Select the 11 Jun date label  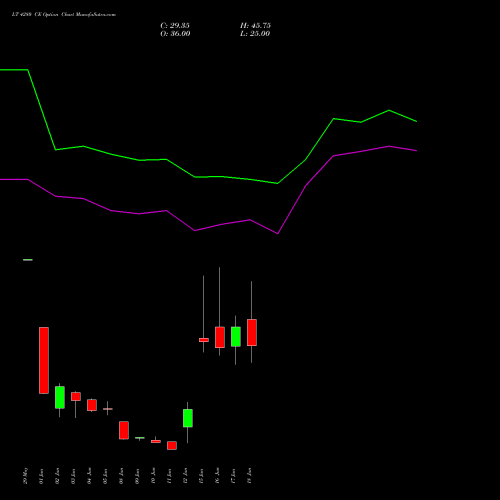coord(170,476)
